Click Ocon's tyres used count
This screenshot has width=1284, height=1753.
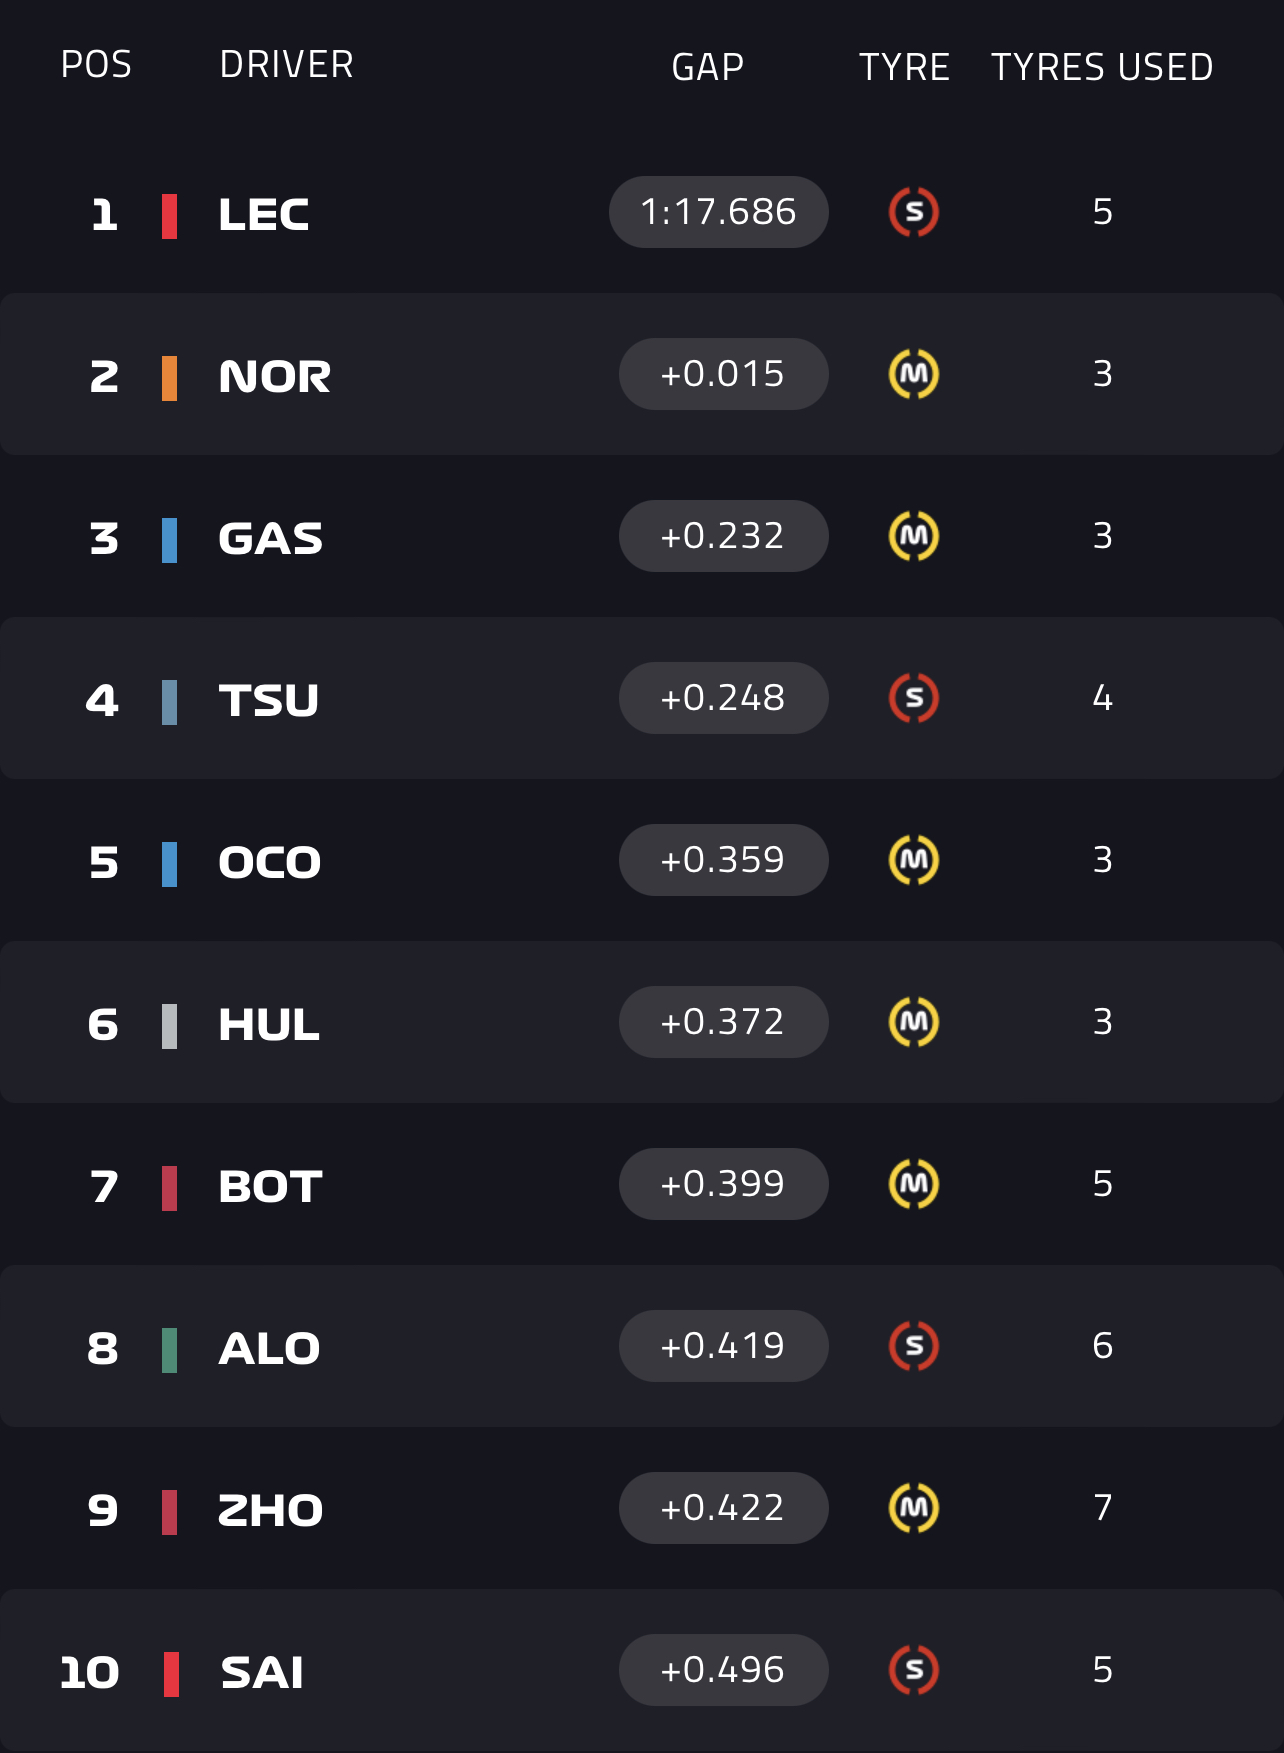(x=1102, y=860)
